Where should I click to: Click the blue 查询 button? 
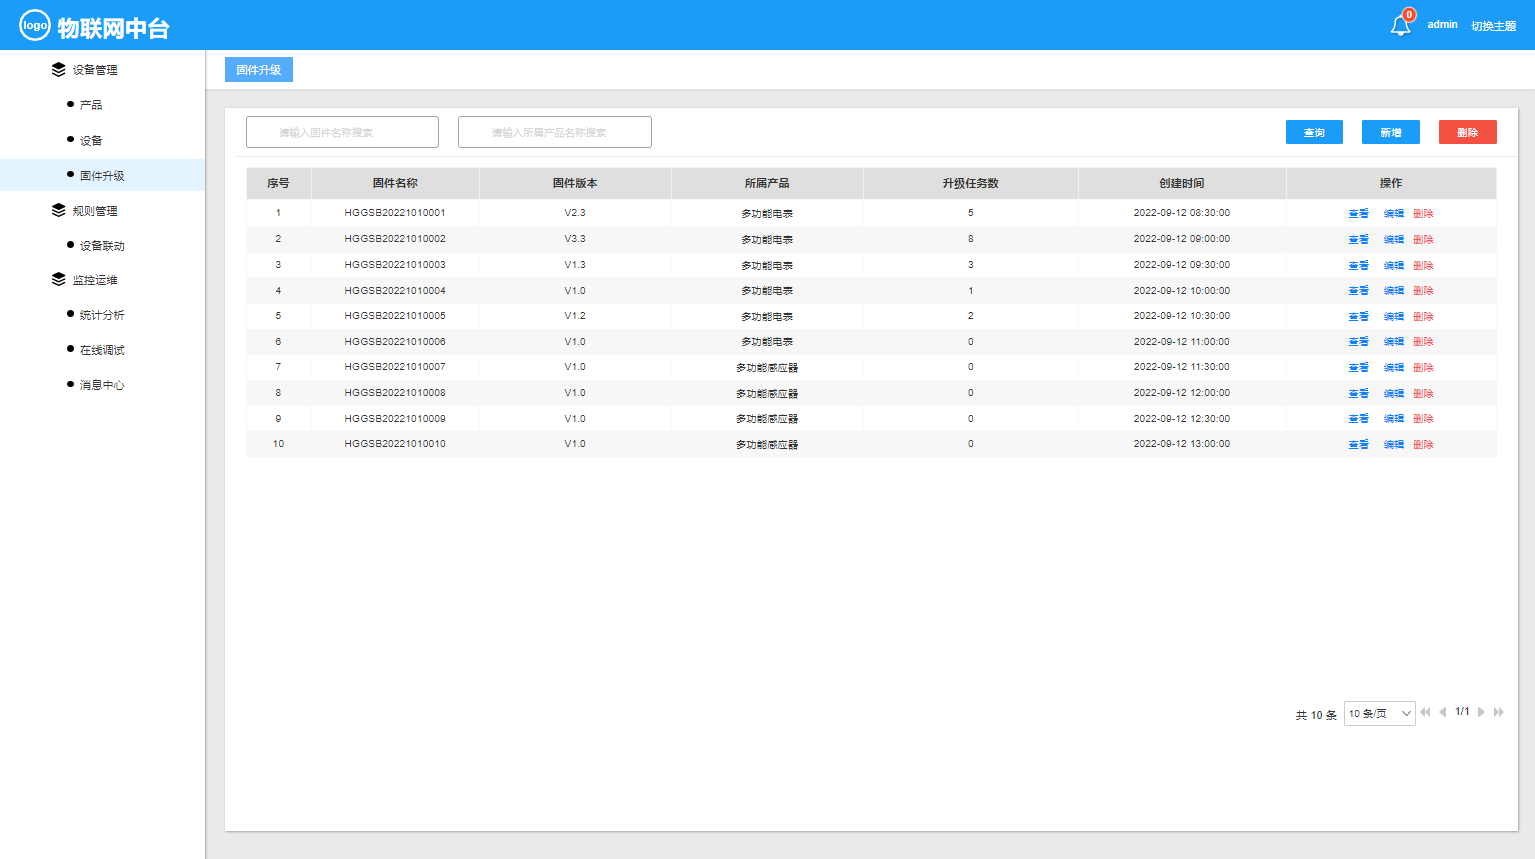[1314, 132]
